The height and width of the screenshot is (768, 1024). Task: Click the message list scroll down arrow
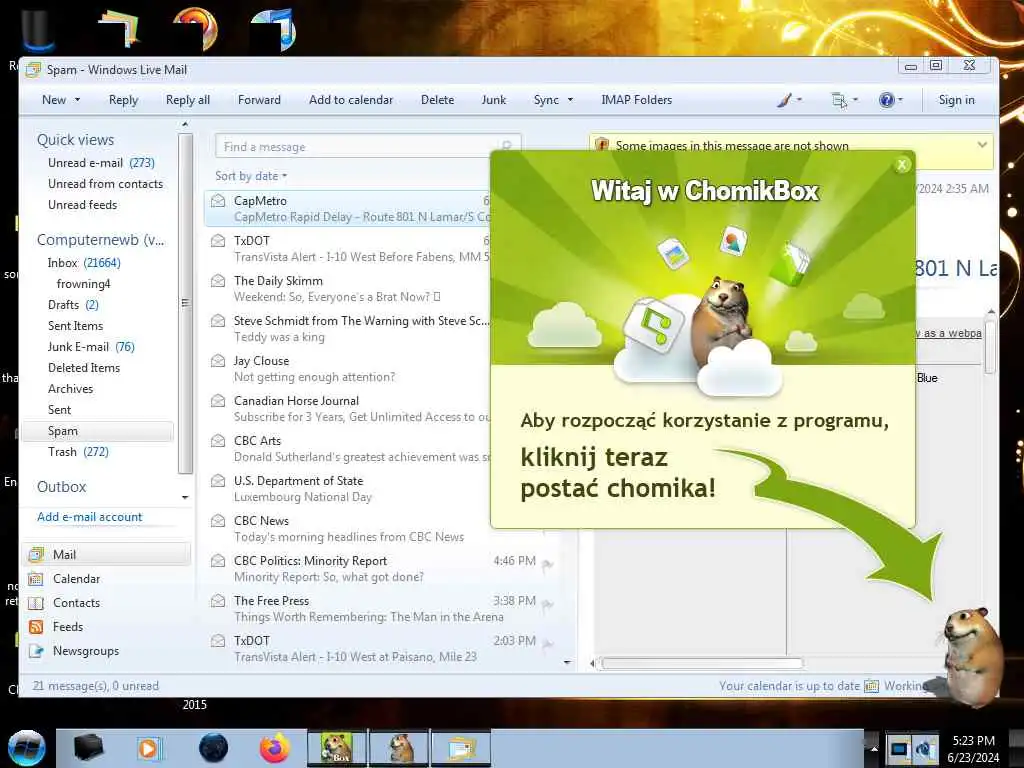click(567, 662)
